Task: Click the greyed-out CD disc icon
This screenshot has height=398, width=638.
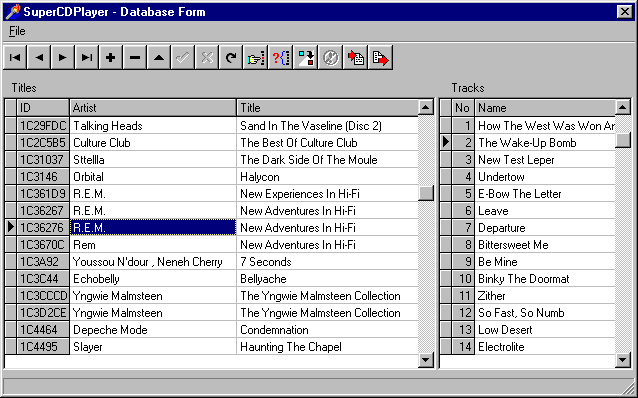Action: point(330,58)
